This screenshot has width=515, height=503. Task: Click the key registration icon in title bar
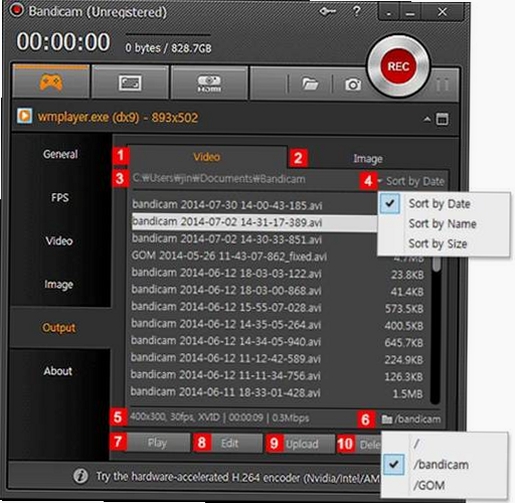coord(327,12)
